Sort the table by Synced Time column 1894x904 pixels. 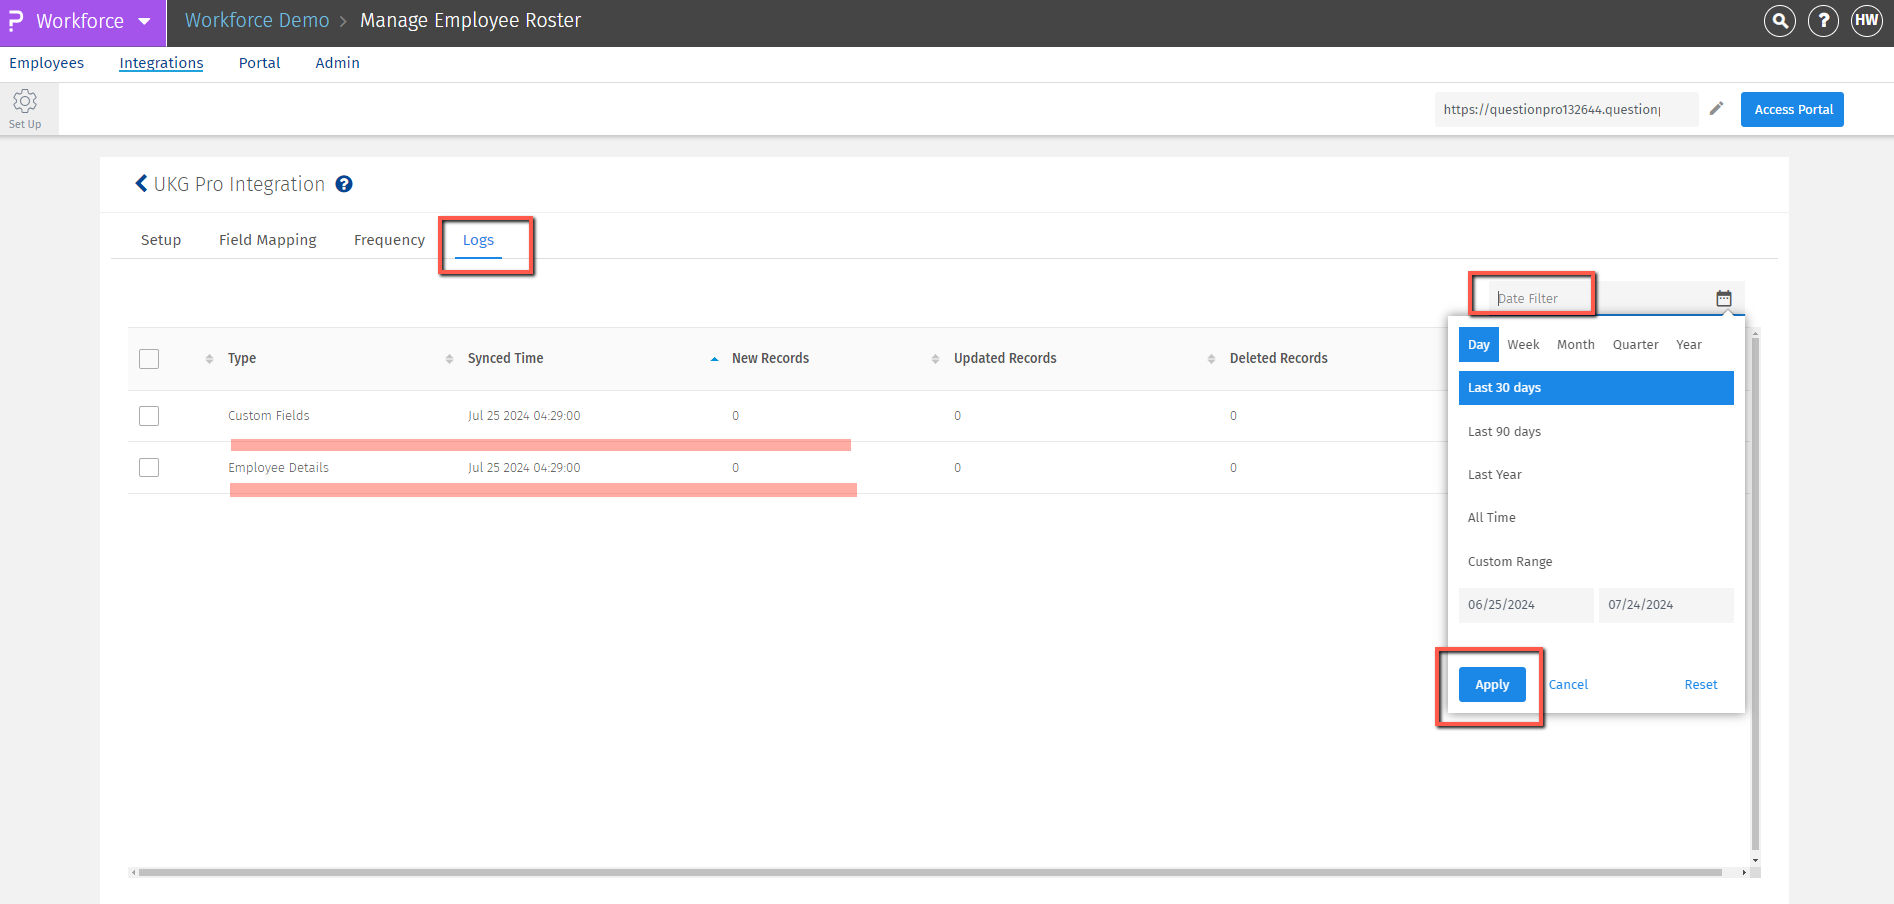point(505,358)
